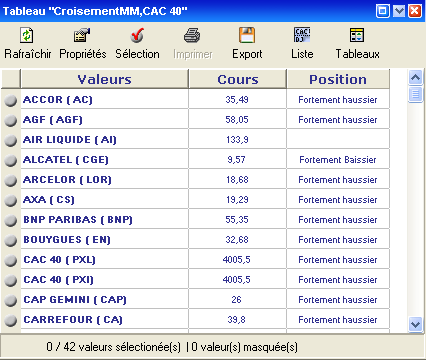Sort by the Position column header
Viewport: 426px width, 360px height.
click(x=338, y=79)
